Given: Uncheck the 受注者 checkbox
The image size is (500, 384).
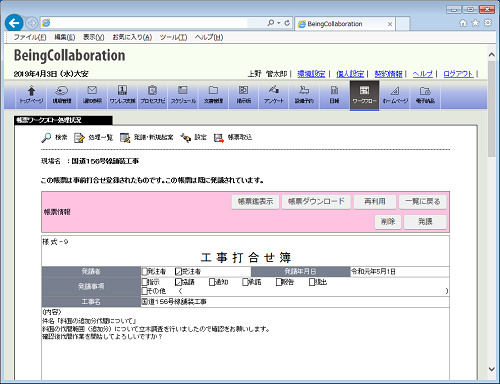Looking at the screenshot, I should (x=178, y=271).
